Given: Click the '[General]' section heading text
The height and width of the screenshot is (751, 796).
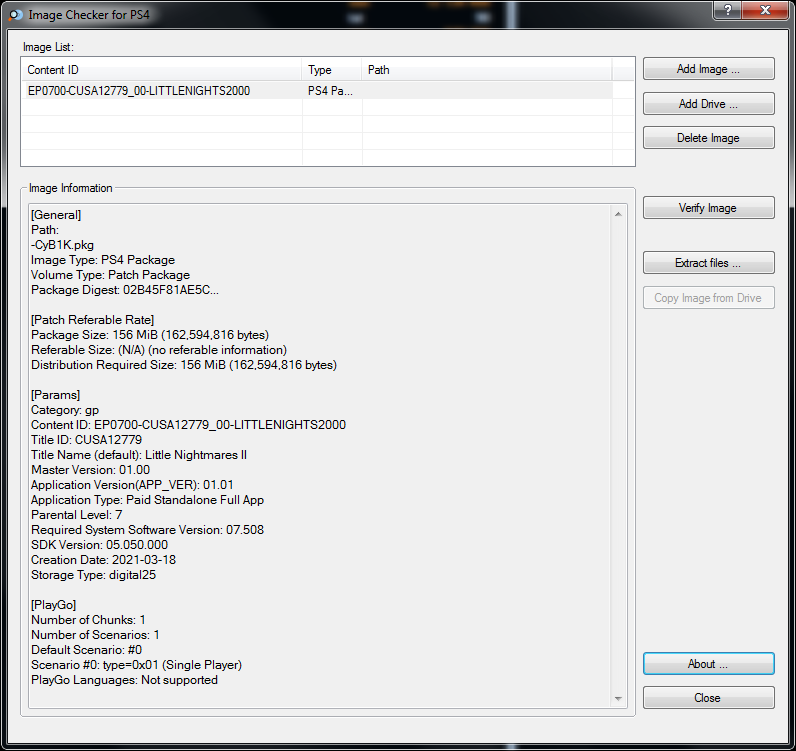Looking at the screenshot, I should tap(56, 215).
